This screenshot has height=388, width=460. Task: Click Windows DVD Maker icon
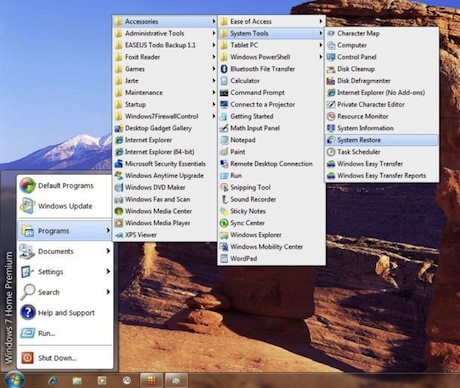[x=119, y=187]
